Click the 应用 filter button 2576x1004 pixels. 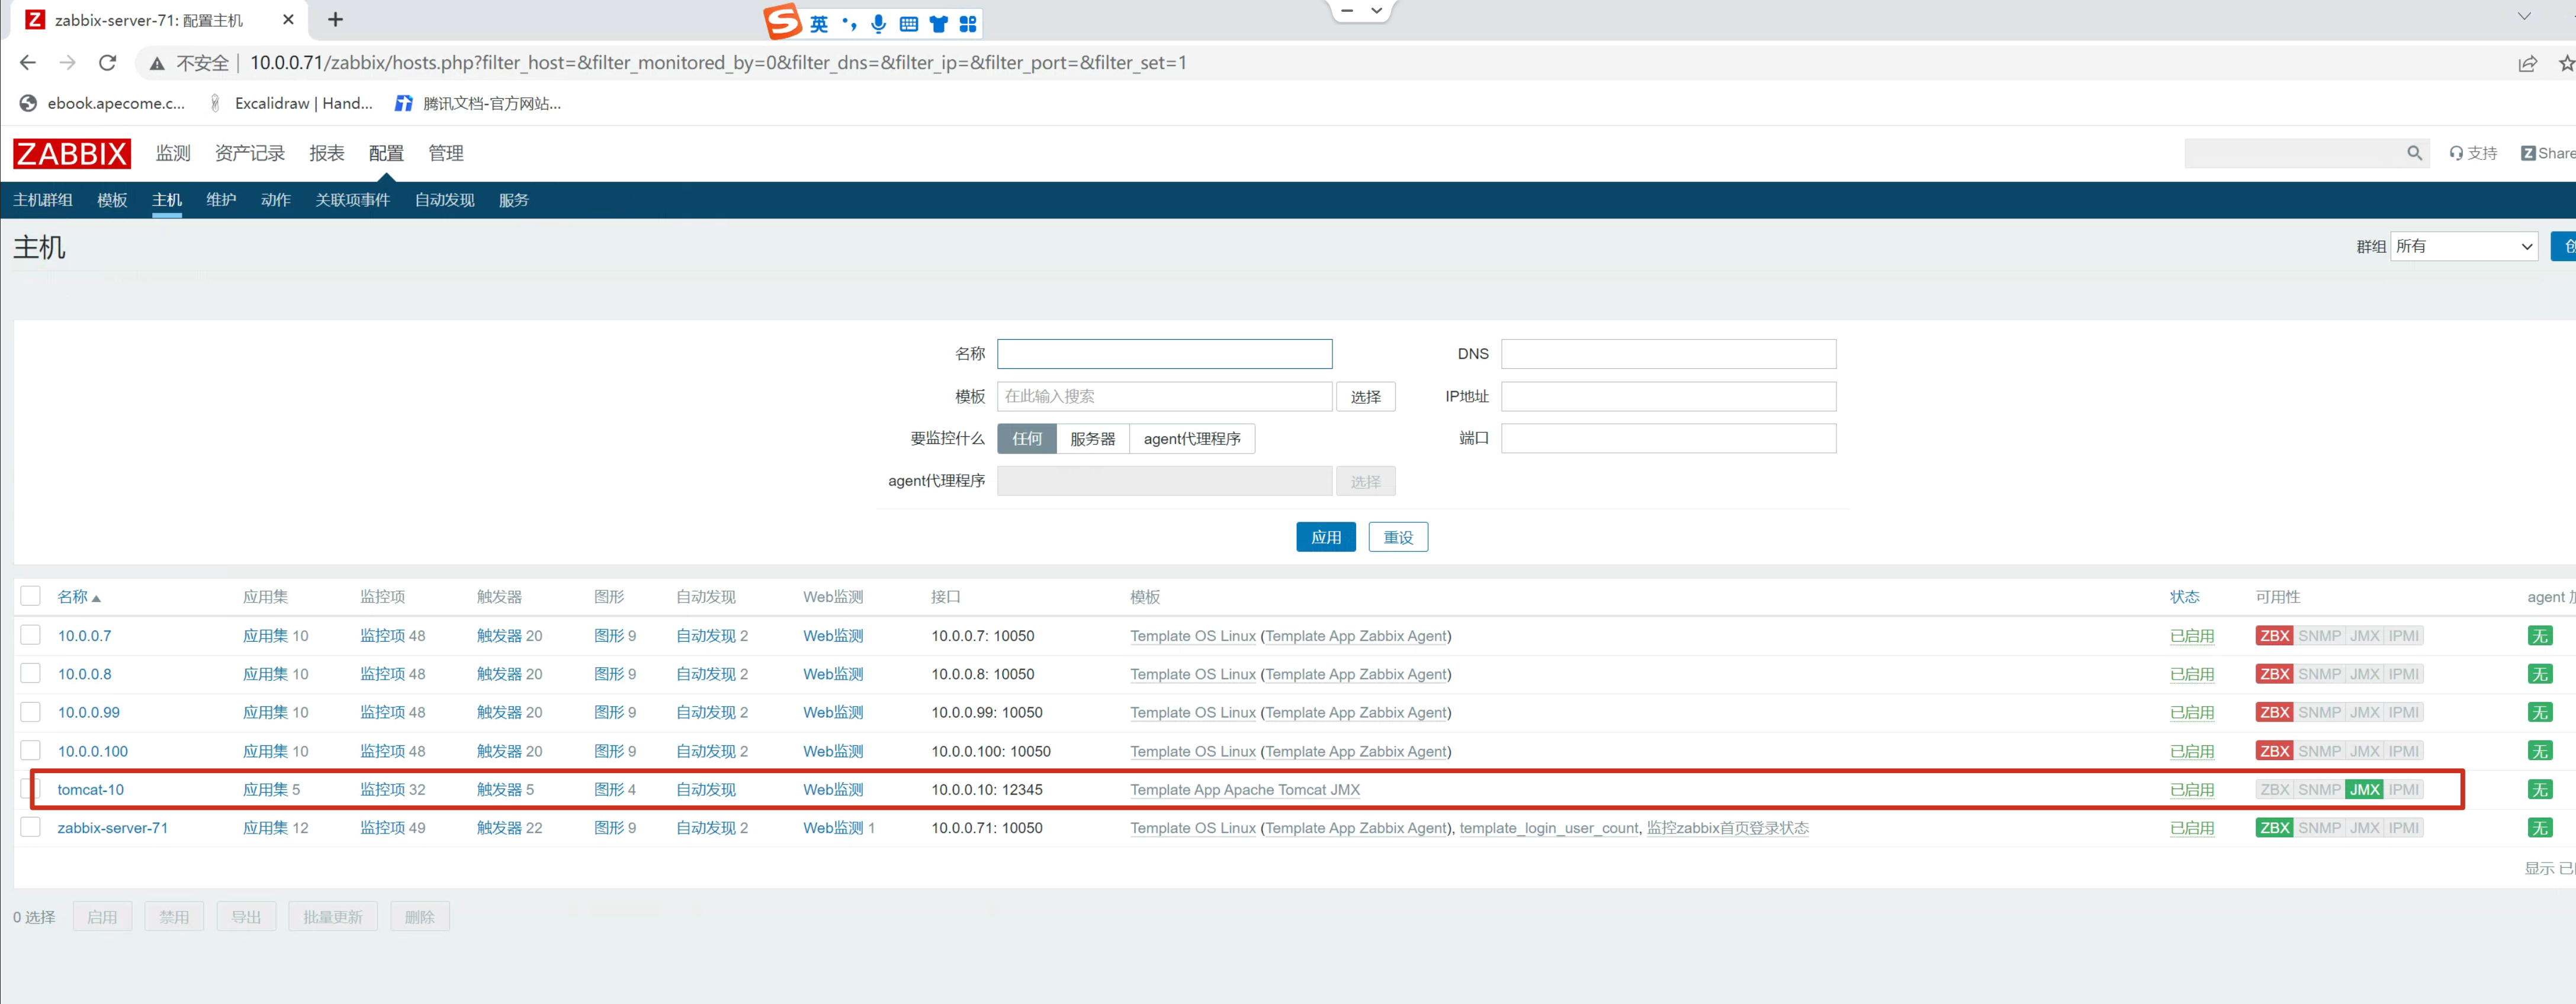pyautogui.click(x=1325, y=537)
